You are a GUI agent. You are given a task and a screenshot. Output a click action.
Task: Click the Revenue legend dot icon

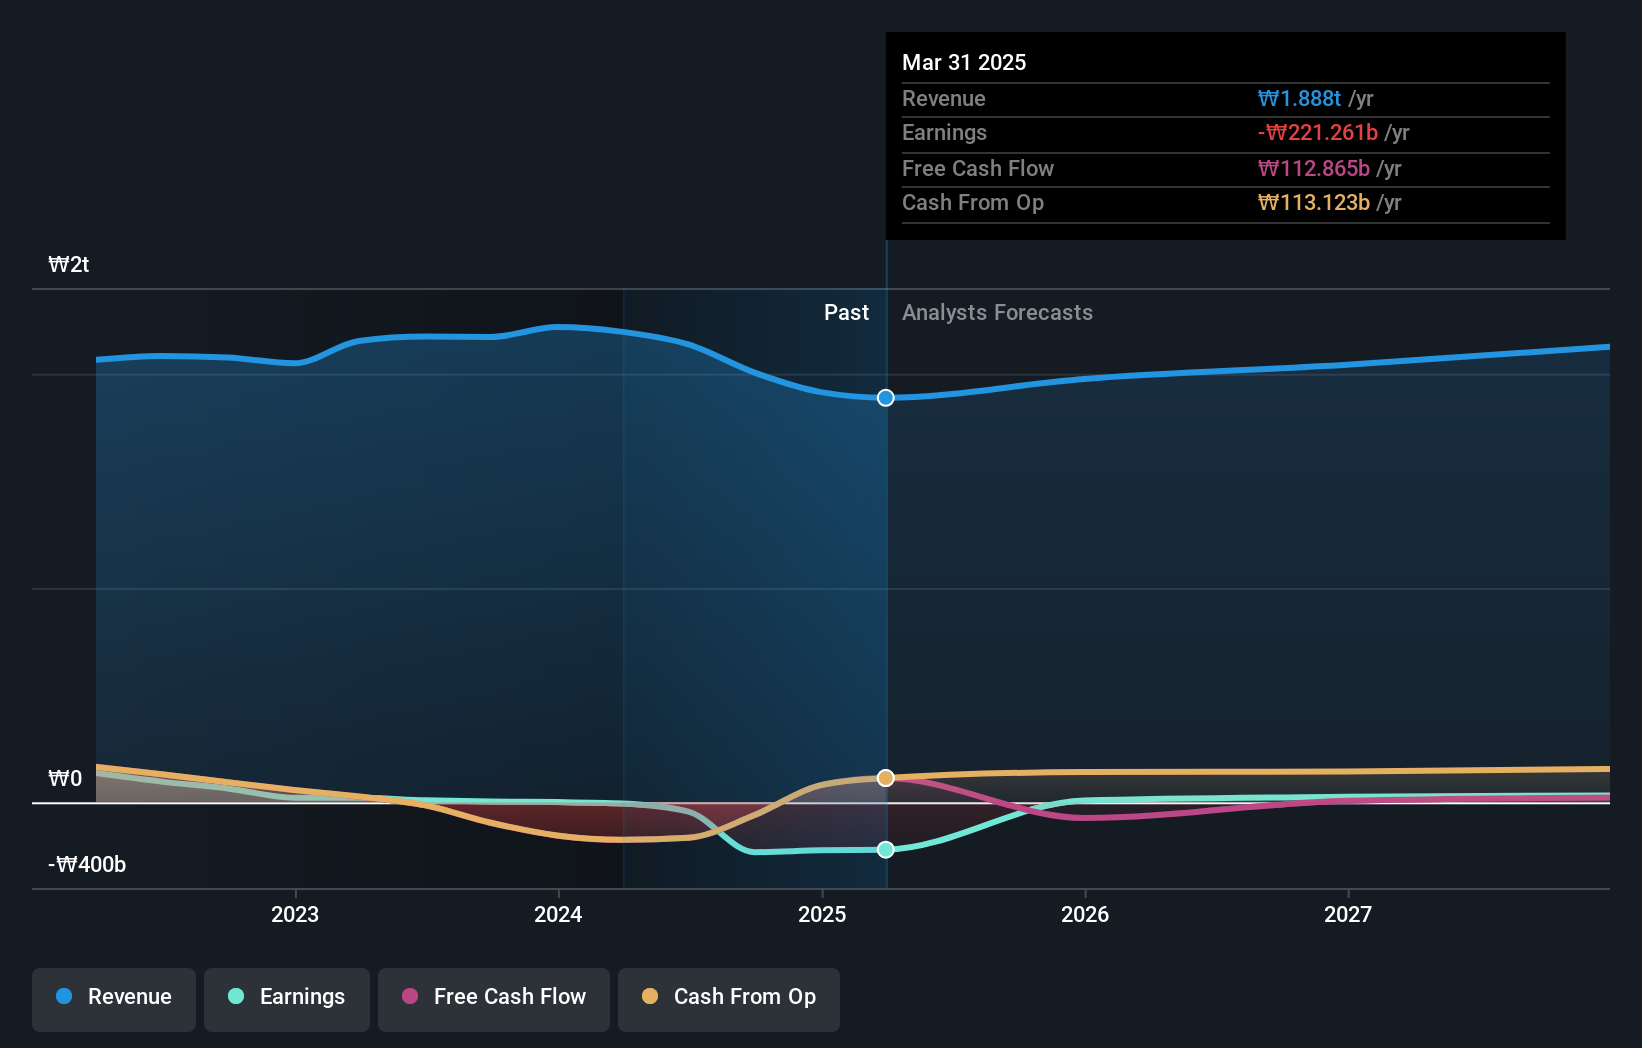[x=63, y=996]
